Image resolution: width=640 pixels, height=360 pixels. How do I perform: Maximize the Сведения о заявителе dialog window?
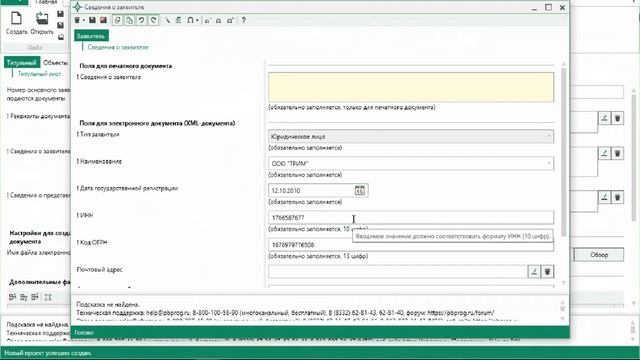point(549,7)
